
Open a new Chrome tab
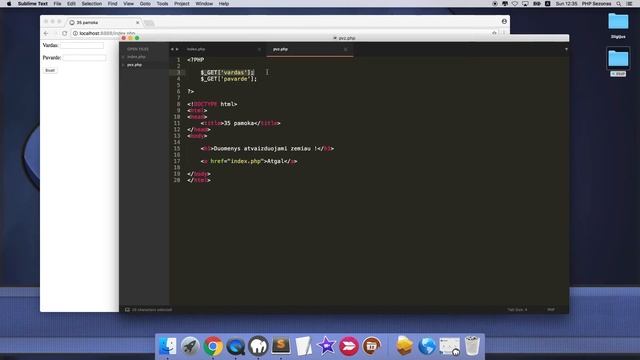point(149,23)
